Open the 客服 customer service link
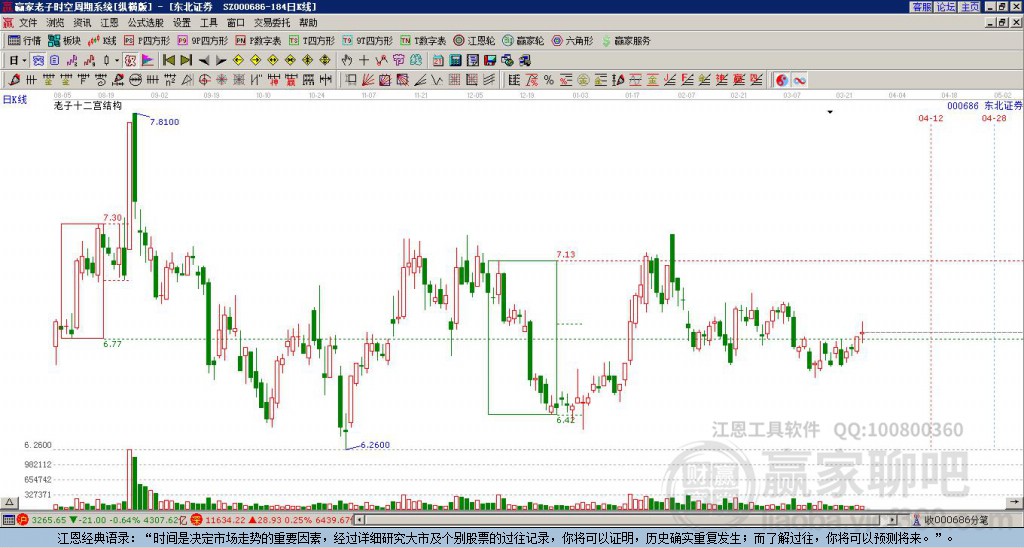 point(921,7)
